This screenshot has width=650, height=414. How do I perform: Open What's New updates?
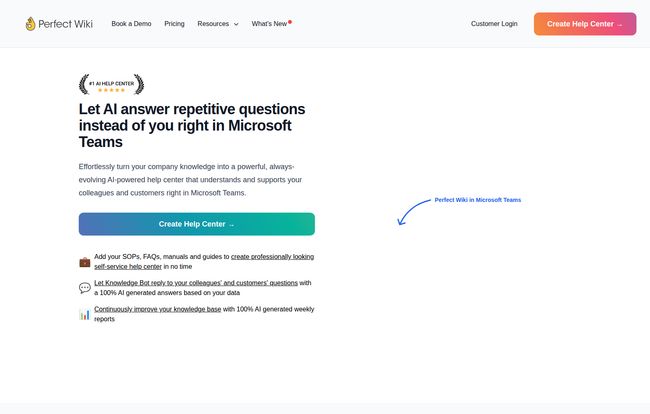269,24
